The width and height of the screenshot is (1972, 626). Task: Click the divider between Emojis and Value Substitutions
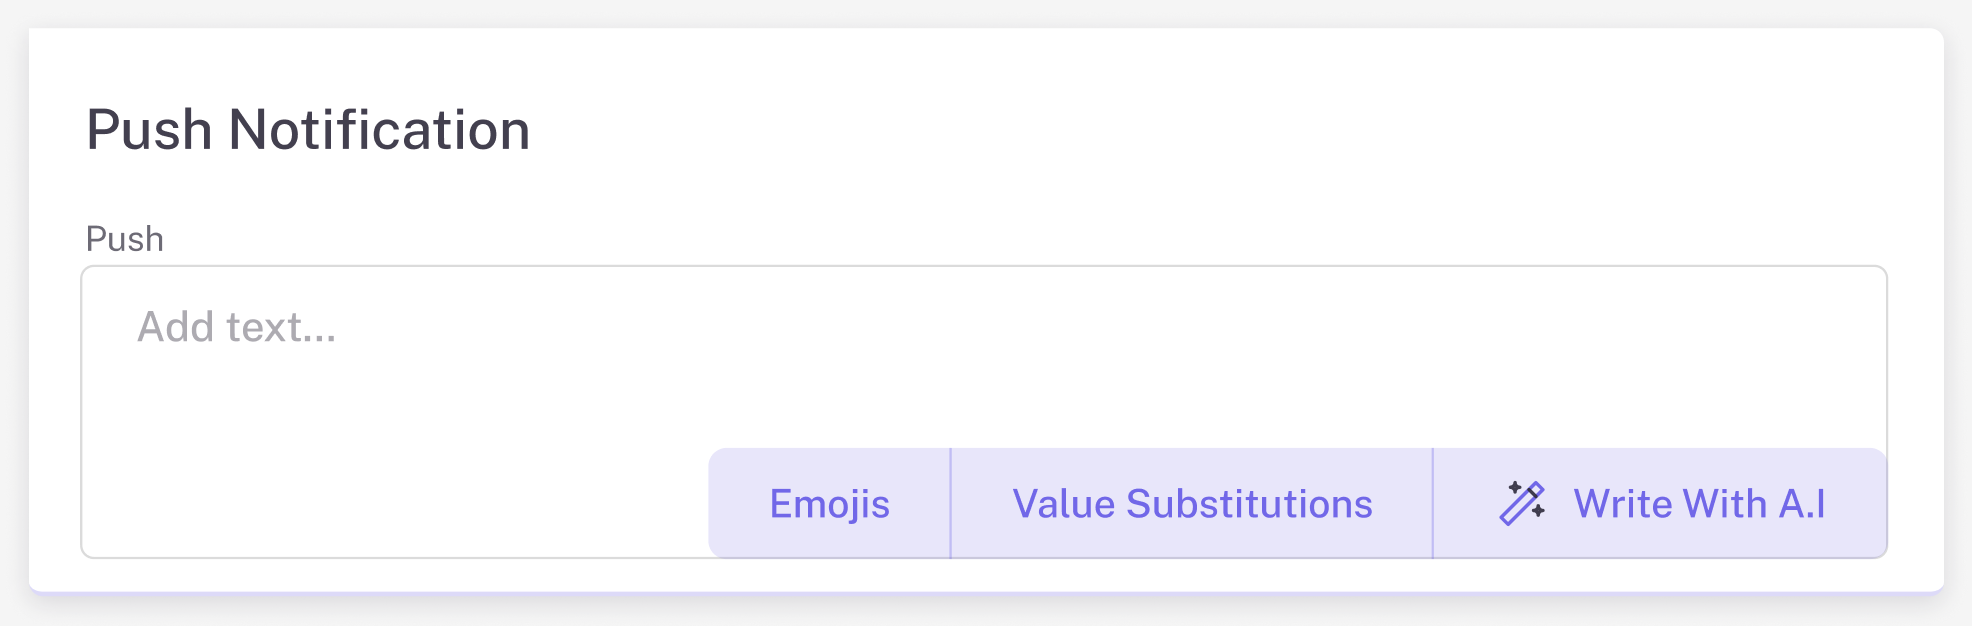point(950,503)
